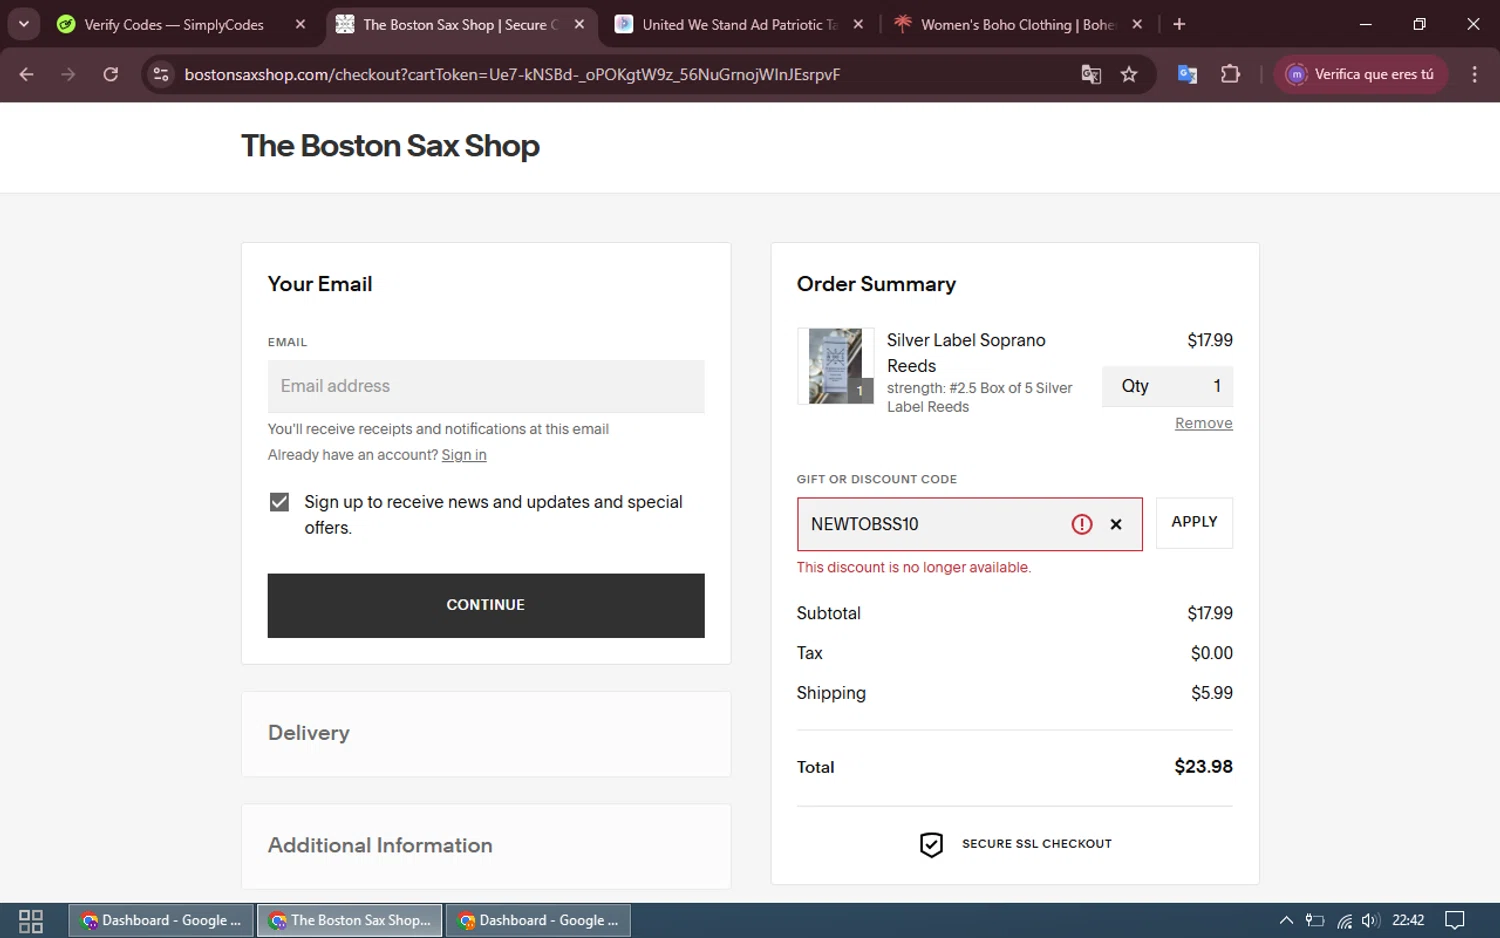1500x938 pixels.
Task: Switch to United We Stand Ad Patriotic tab
Action: click(x=739, y=24)
